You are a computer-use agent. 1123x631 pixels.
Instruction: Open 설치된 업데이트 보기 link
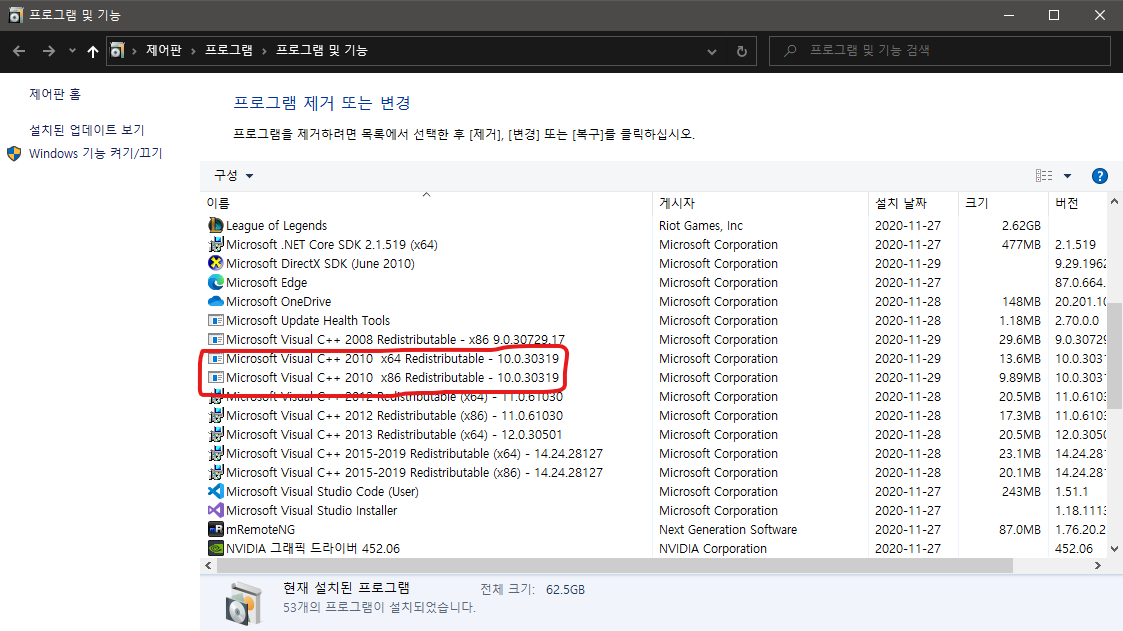tap(87, 130)
